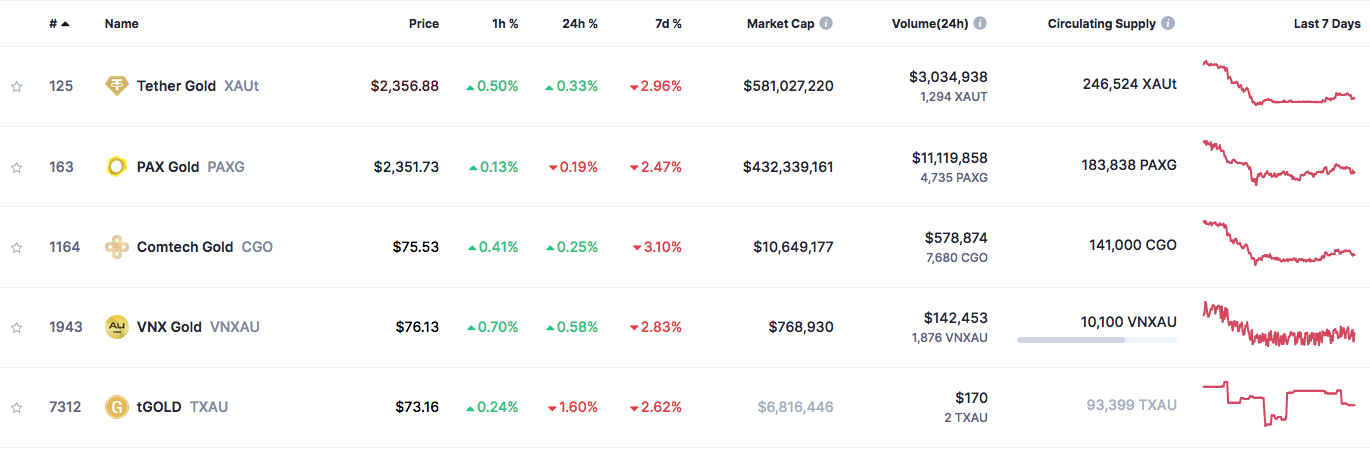Viewport: 1370px width, 450px height.
Task: Sort the table by Price header
Action: point(424,23)
